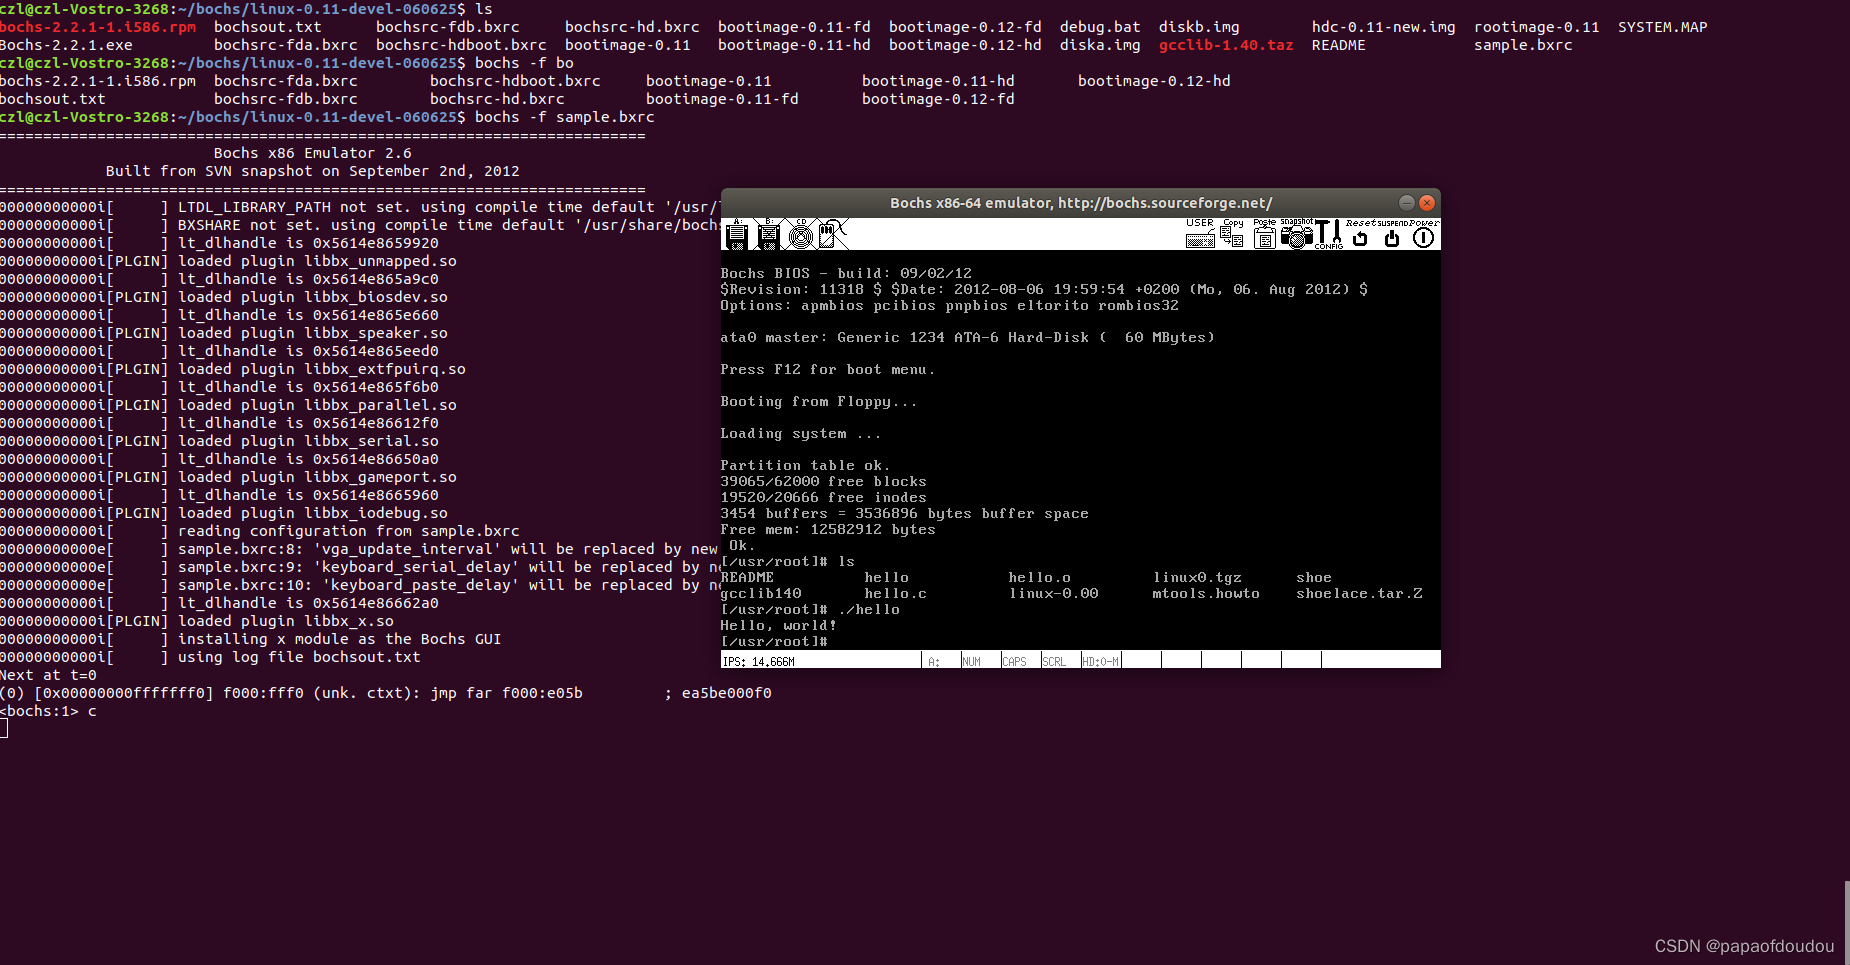This screenshot has width=1850, height=965.
Task: Click the Bochs emulator title bar
Action: click(x=1080, y=202)
